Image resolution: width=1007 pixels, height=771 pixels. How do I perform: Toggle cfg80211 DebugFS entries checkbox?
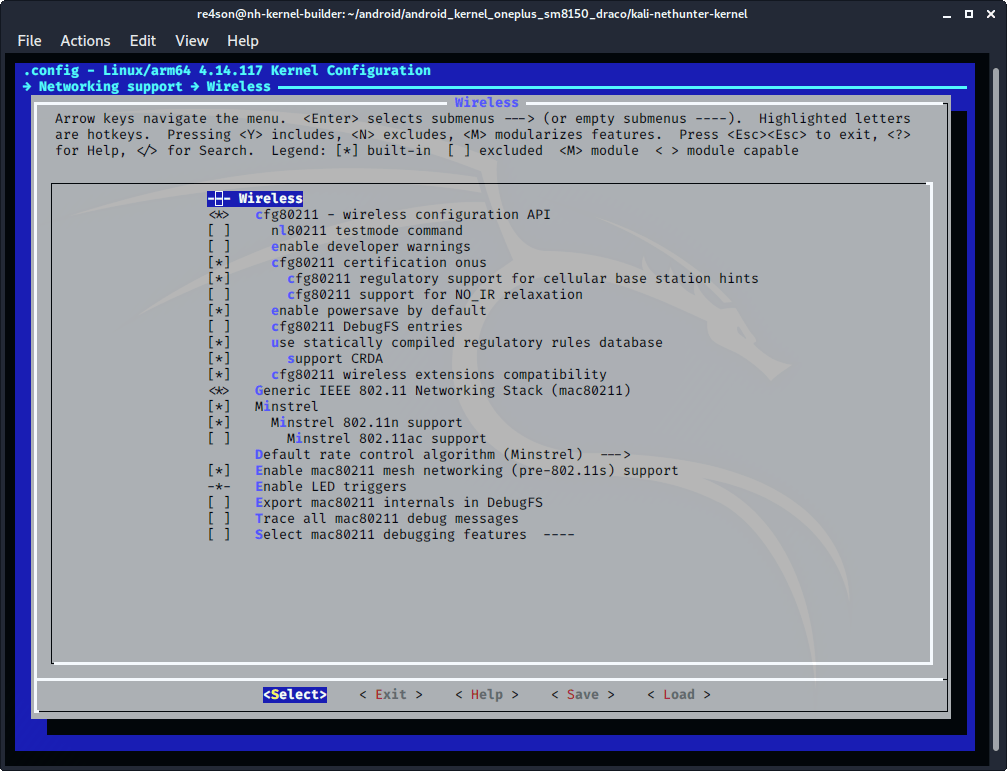(x=219, y=327)
